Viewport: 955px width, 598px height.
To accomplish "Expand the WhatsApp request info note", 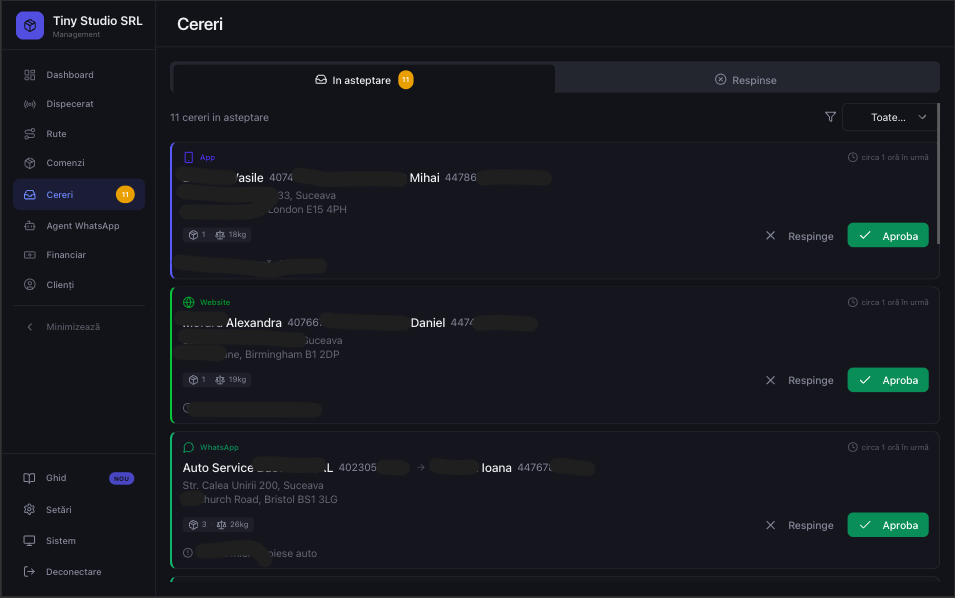I will click(x=187, y=552).
